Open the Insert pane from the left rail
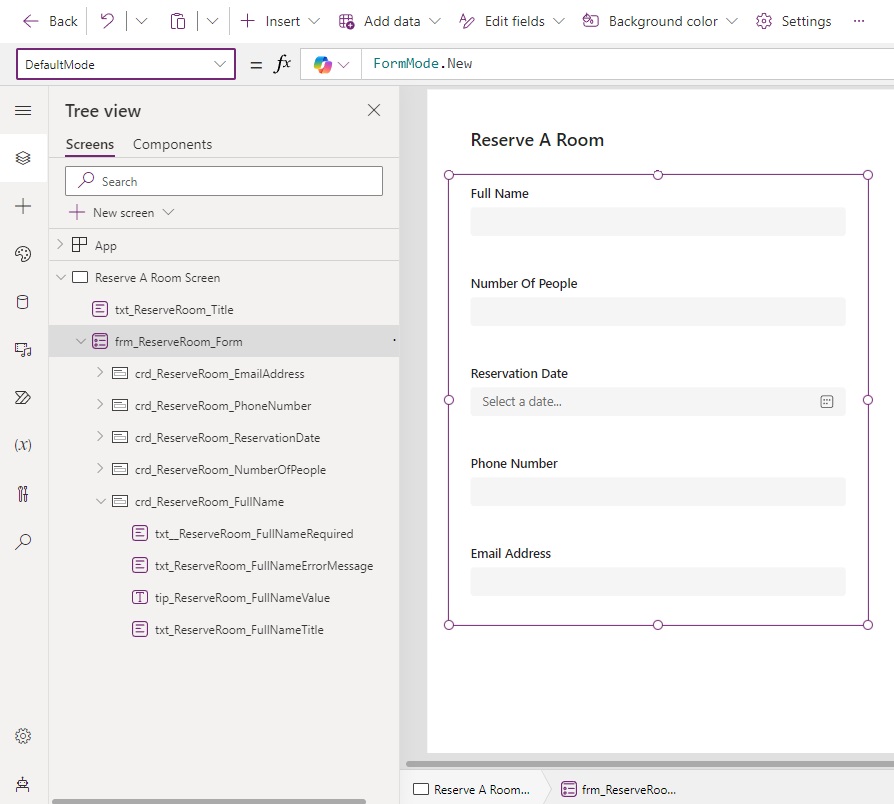 tap(22, 206)
